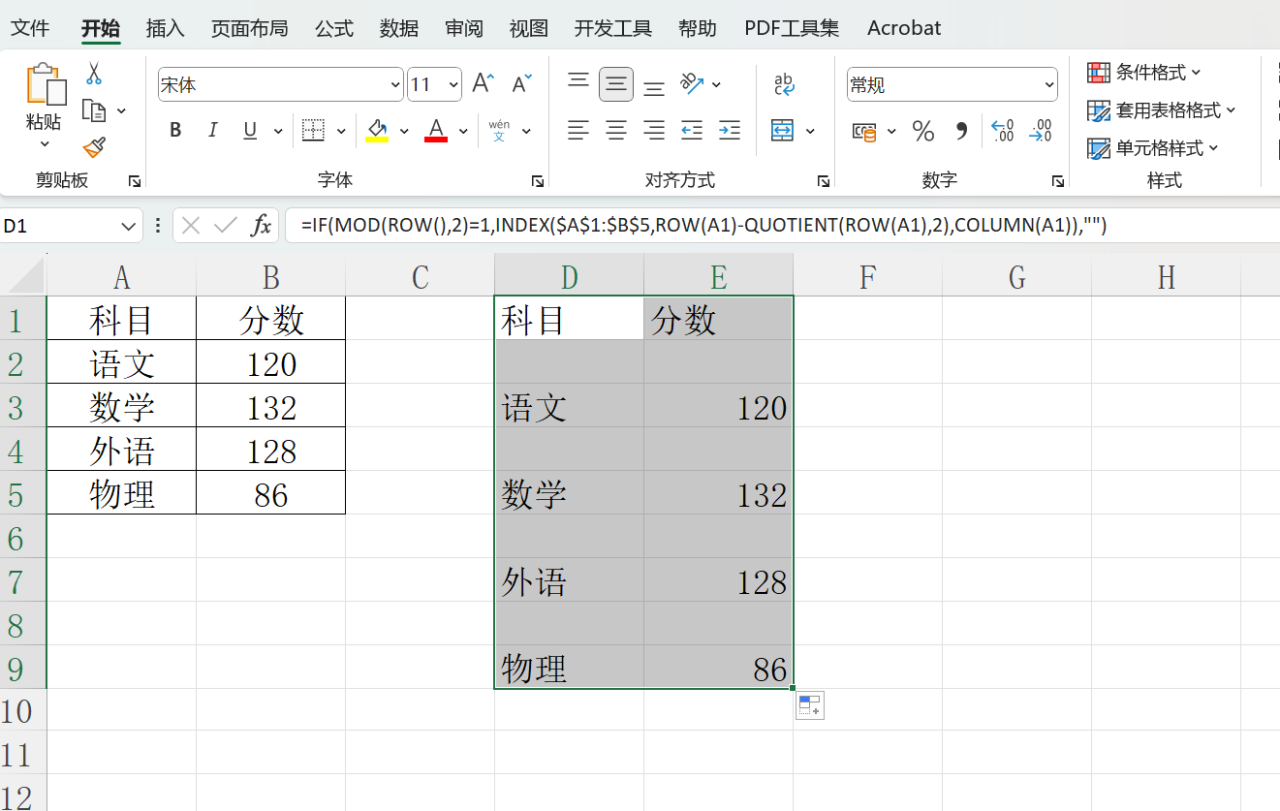Click the Copy icon
Viewport: 1280px width, 811px height.
click(x=94, y=110)
